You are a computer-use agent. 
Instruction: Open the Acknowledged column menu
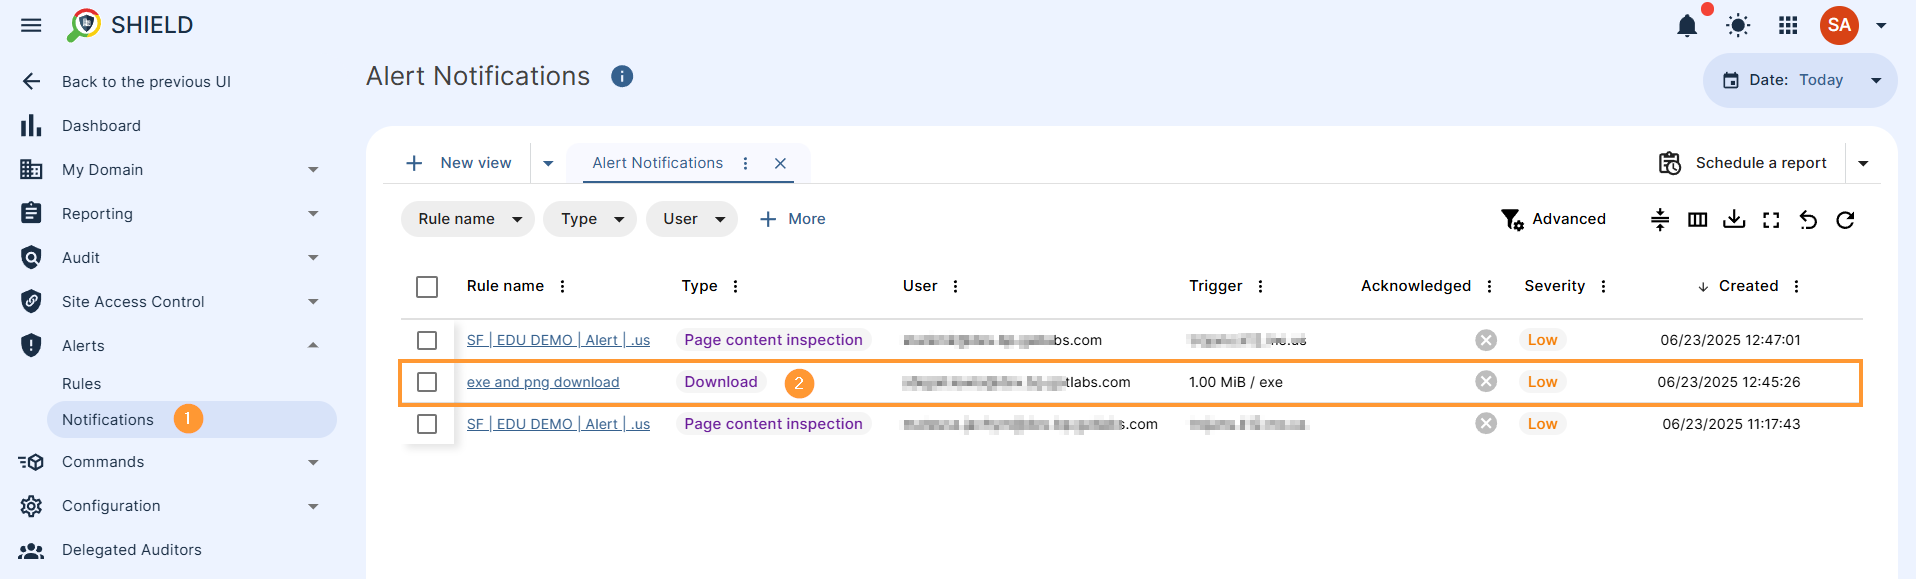click(x=1489, y=286)
